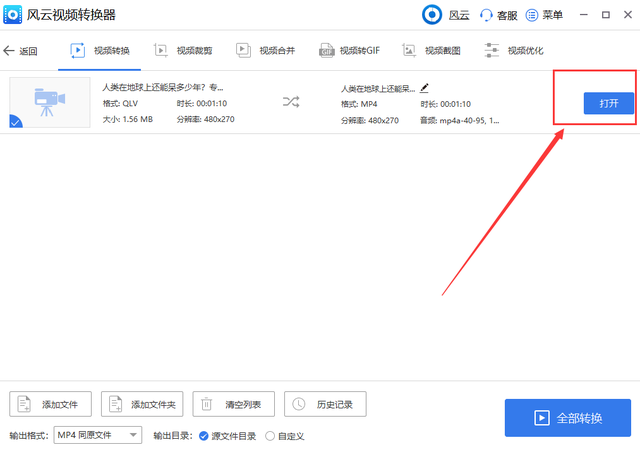The width and height of the screenshot is (640, 452).
Task: Open 客服 headset support icon
Action: 486,15
